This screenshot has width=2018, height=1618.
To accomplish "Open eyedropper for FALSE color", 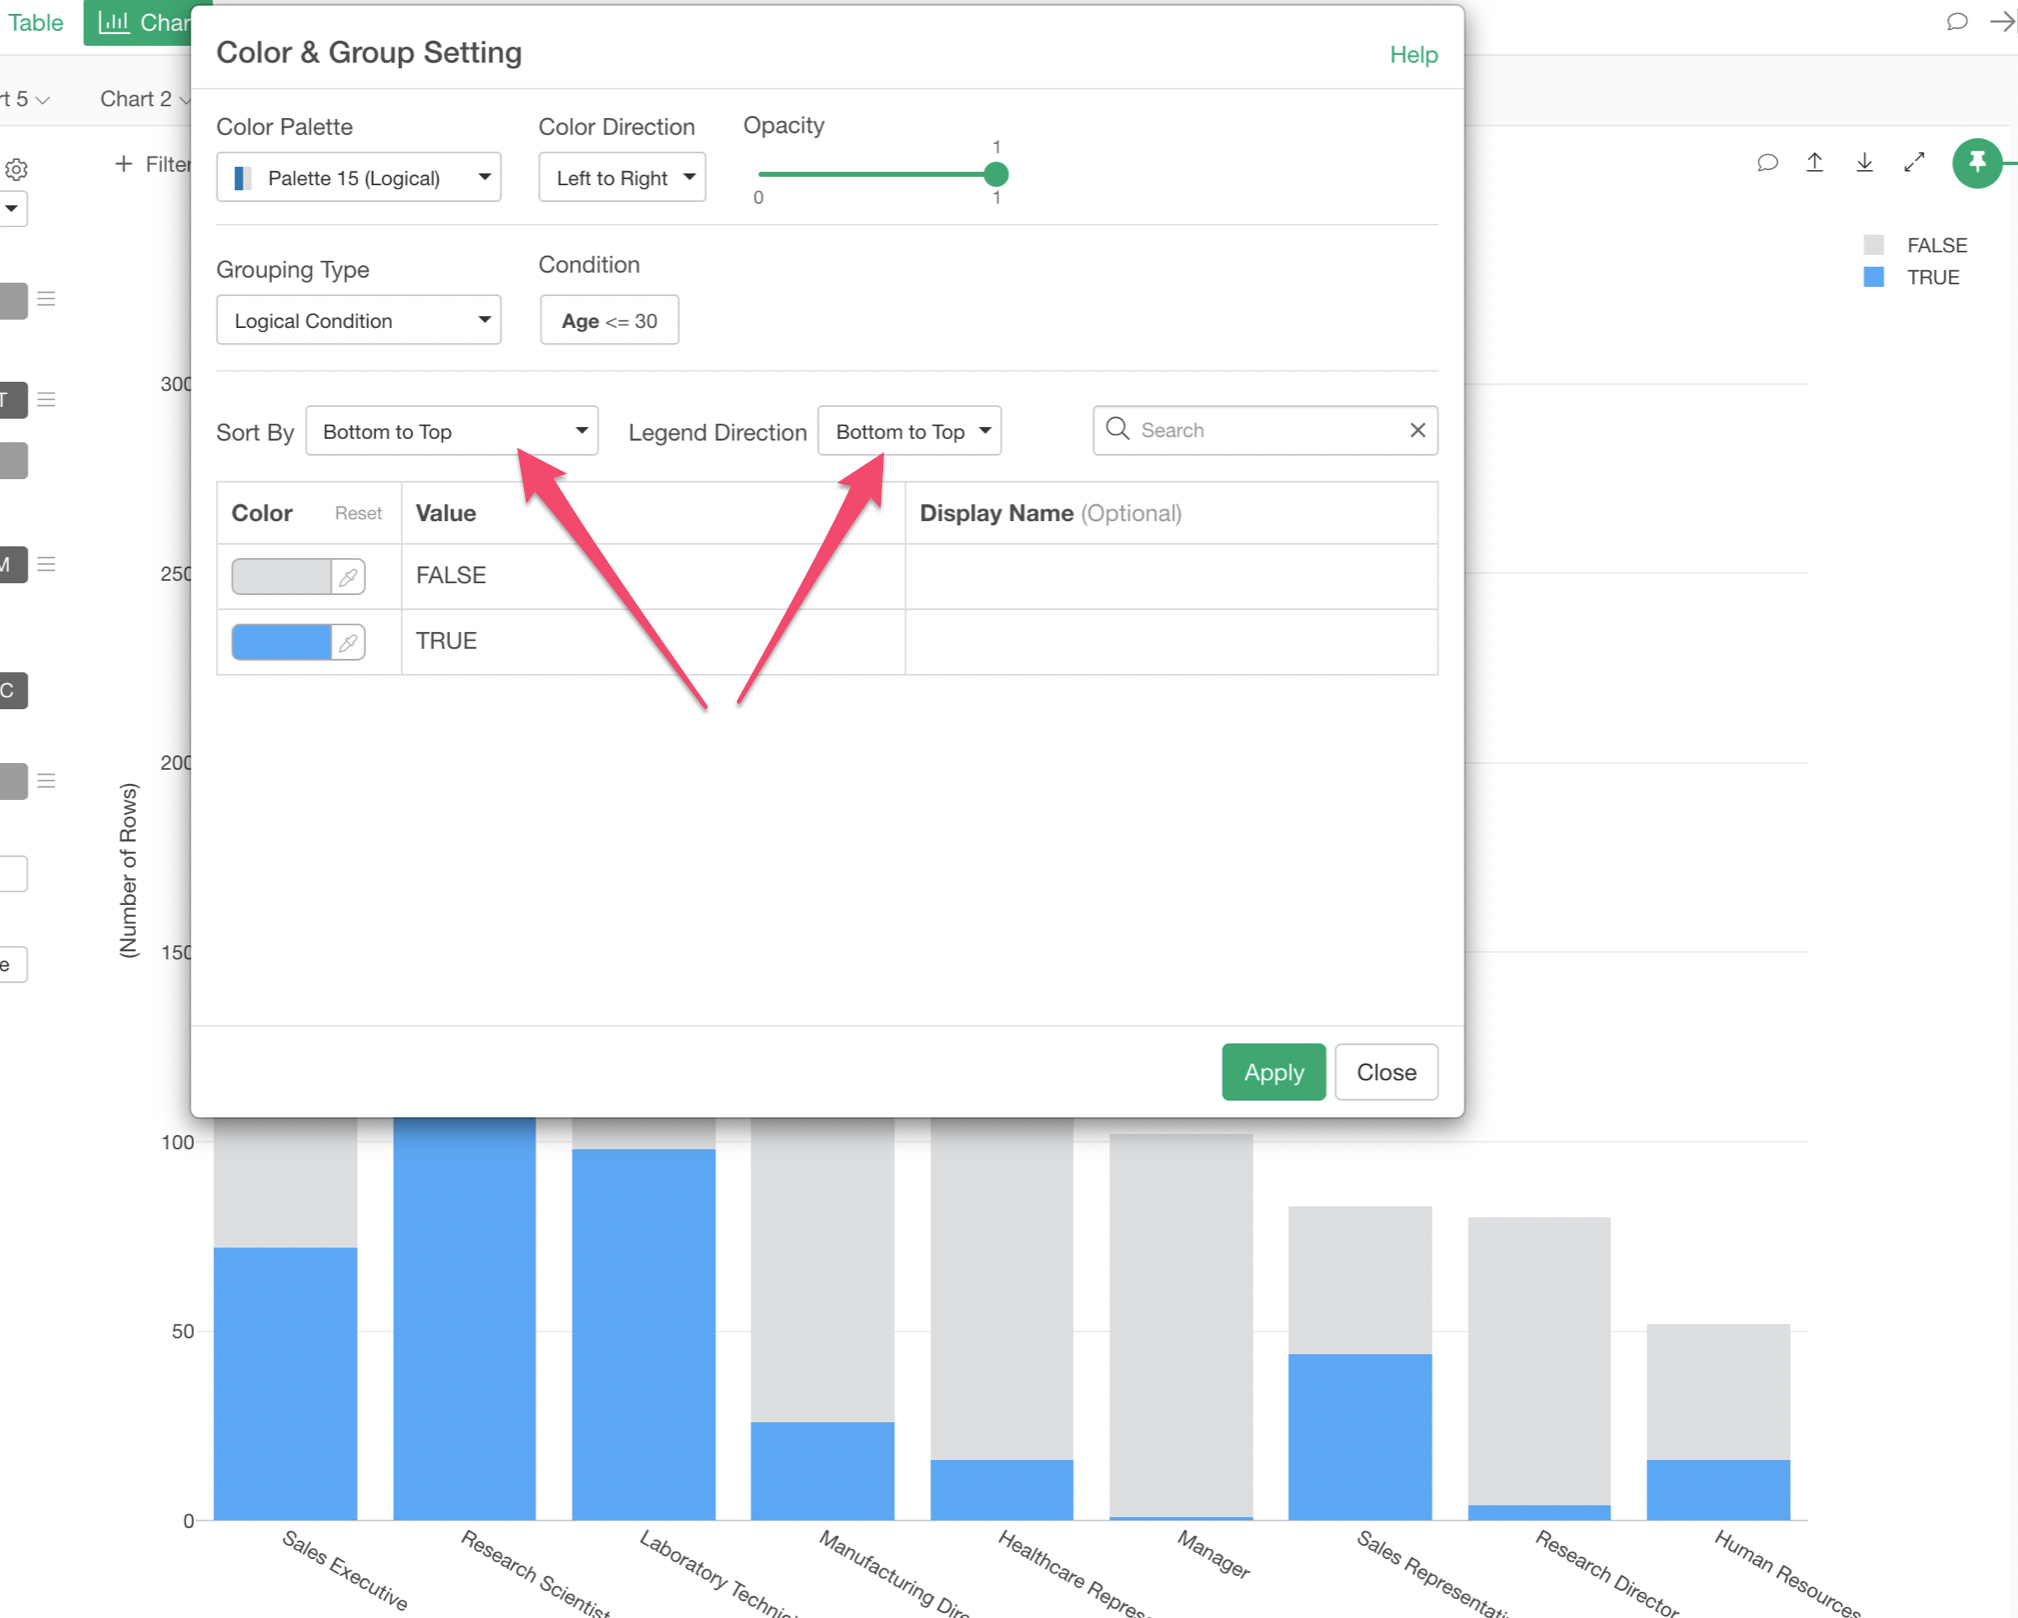I will (x=348, y=577).
